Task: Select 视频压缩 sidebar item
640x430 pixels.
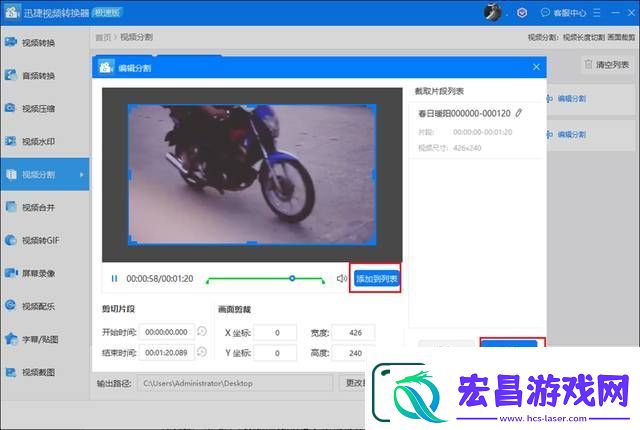Action: tap(38, 109)
